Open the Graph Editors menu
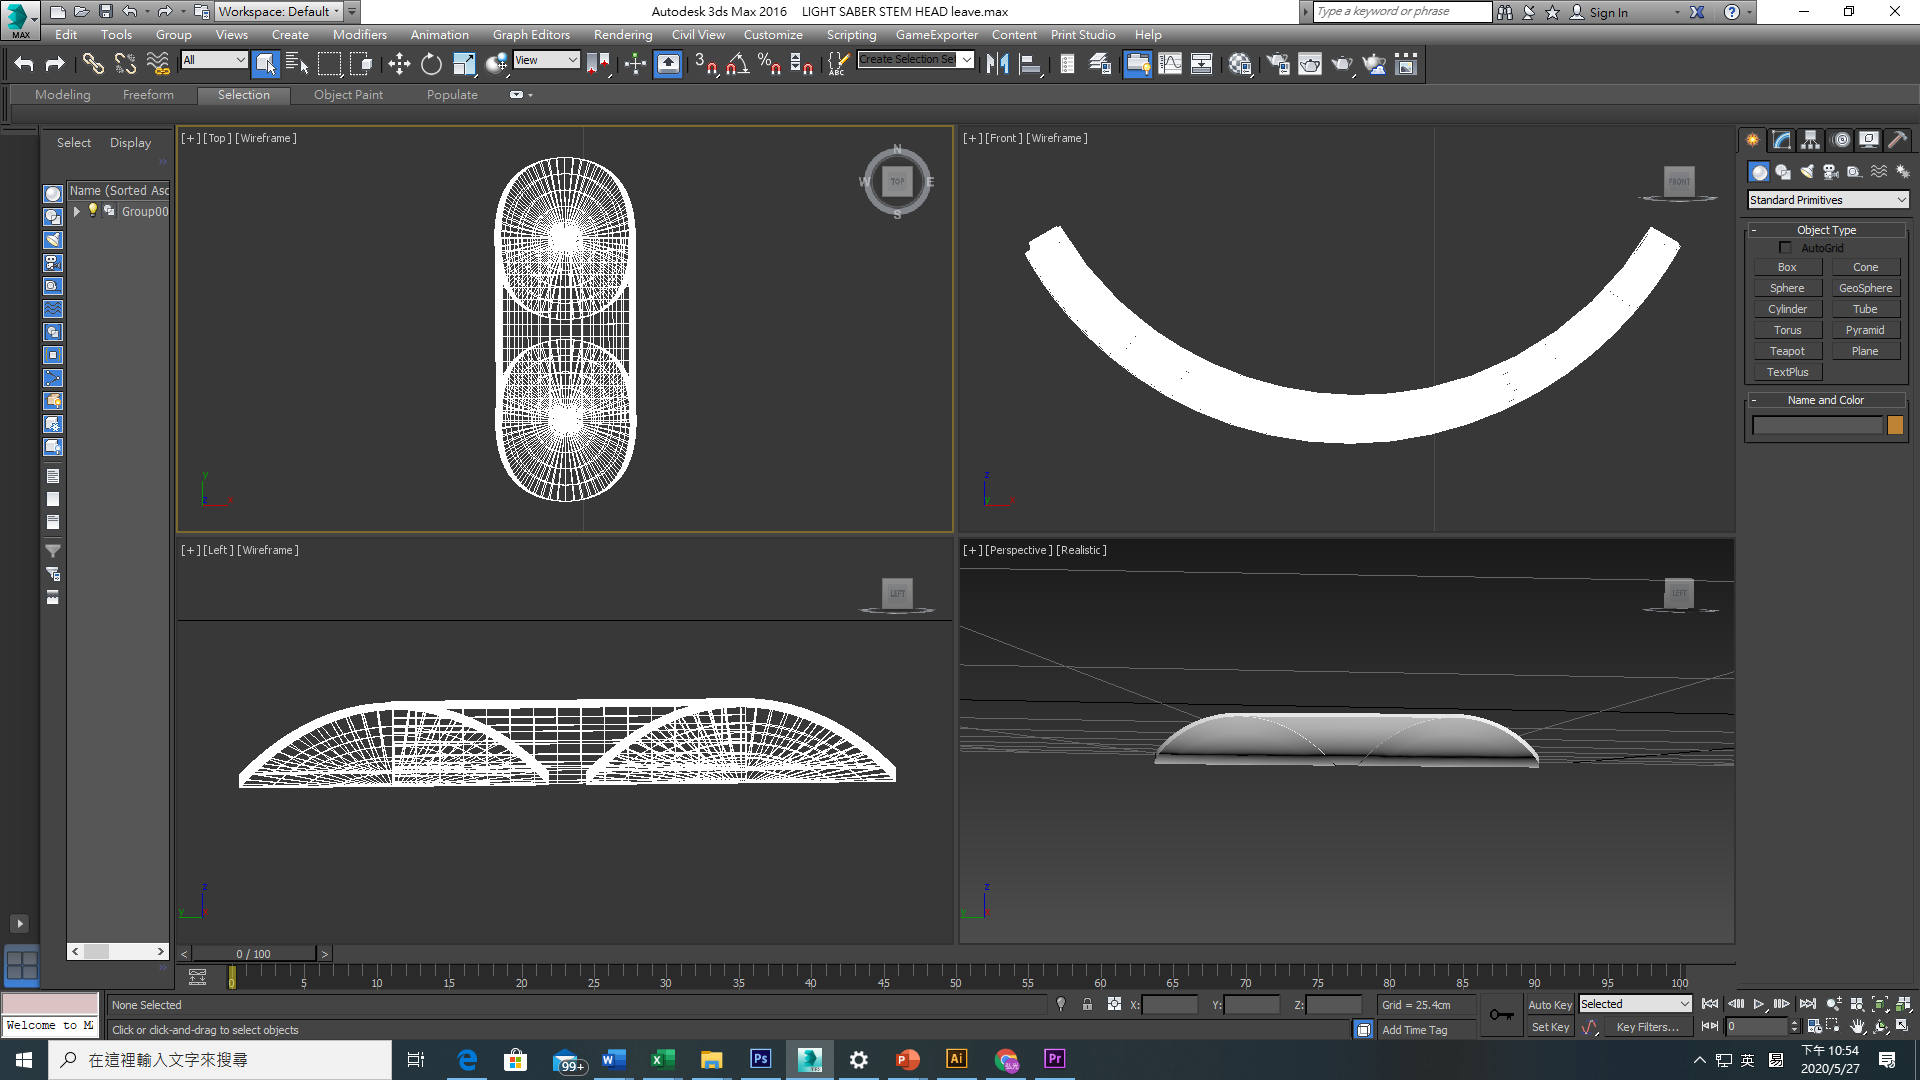The width and height of the screenshot is (1920, 1080). click(x=531, y=34)
